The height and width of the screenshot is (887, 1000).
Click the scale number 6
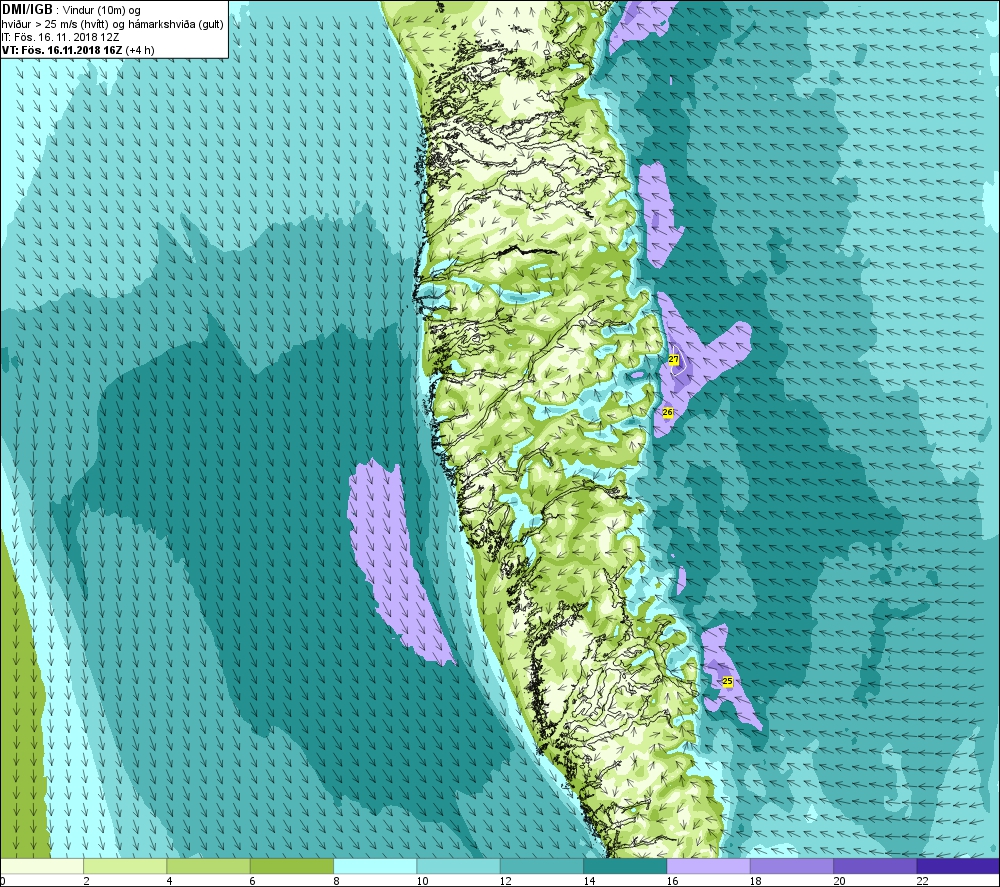(x=253, y=881)
